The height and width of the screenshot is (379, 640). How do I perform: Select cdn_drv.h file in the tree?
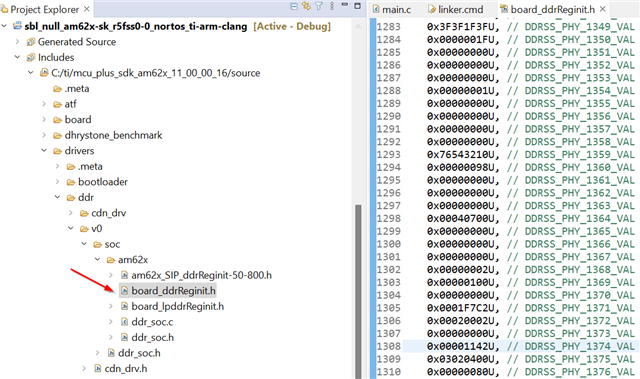click(126, 368)
